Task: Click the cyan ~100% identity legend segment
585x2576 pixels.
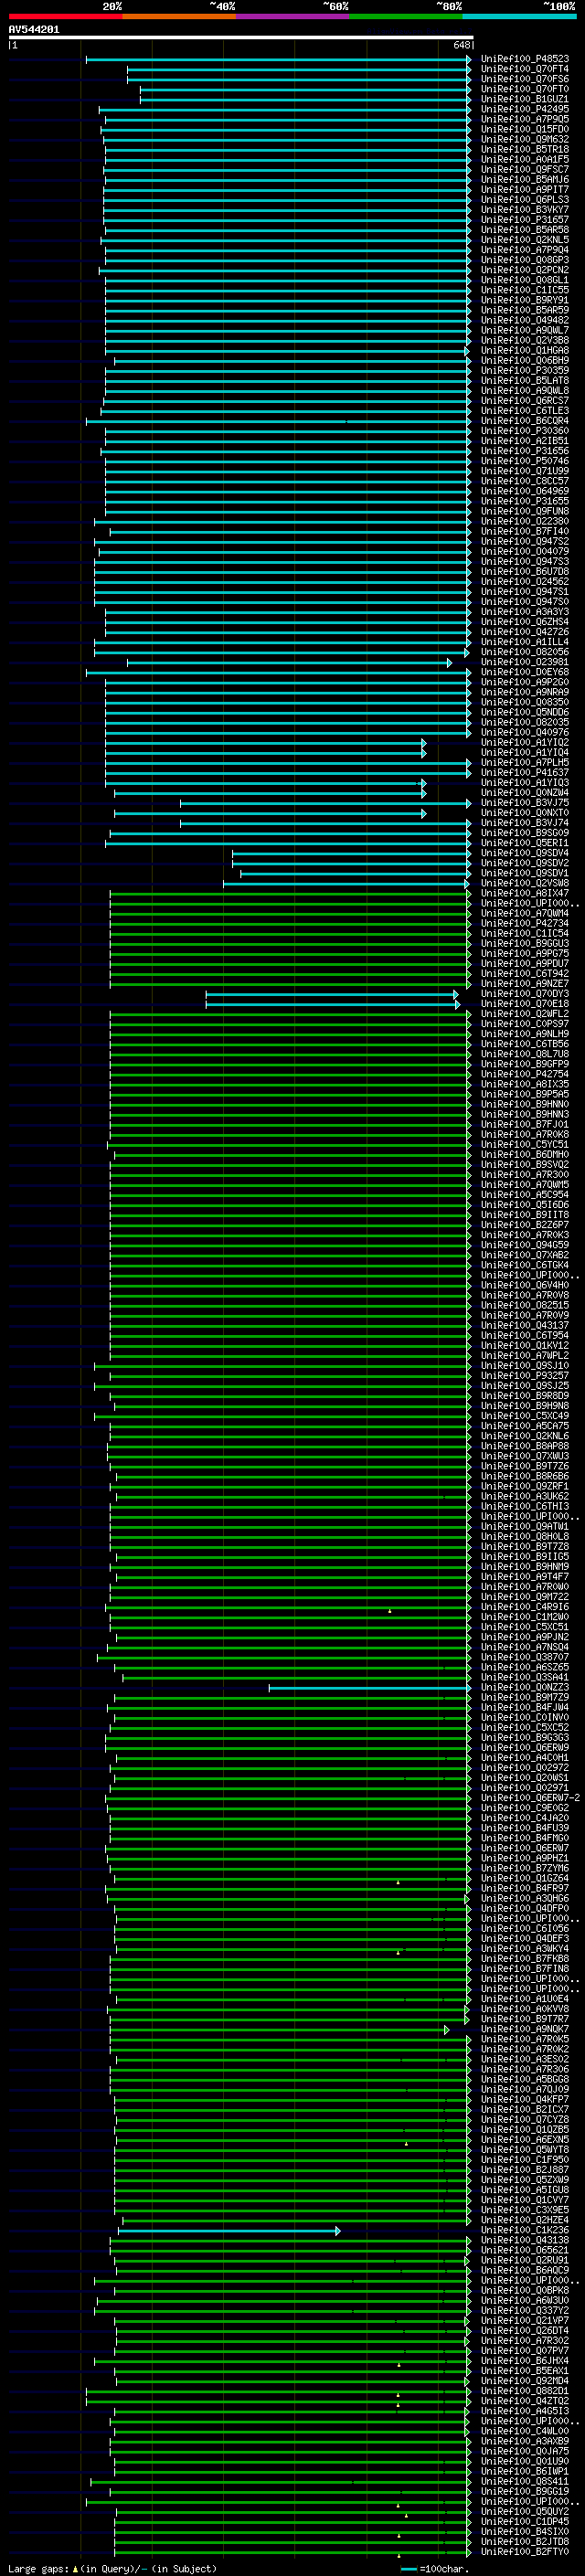Action: pos(519,16)
